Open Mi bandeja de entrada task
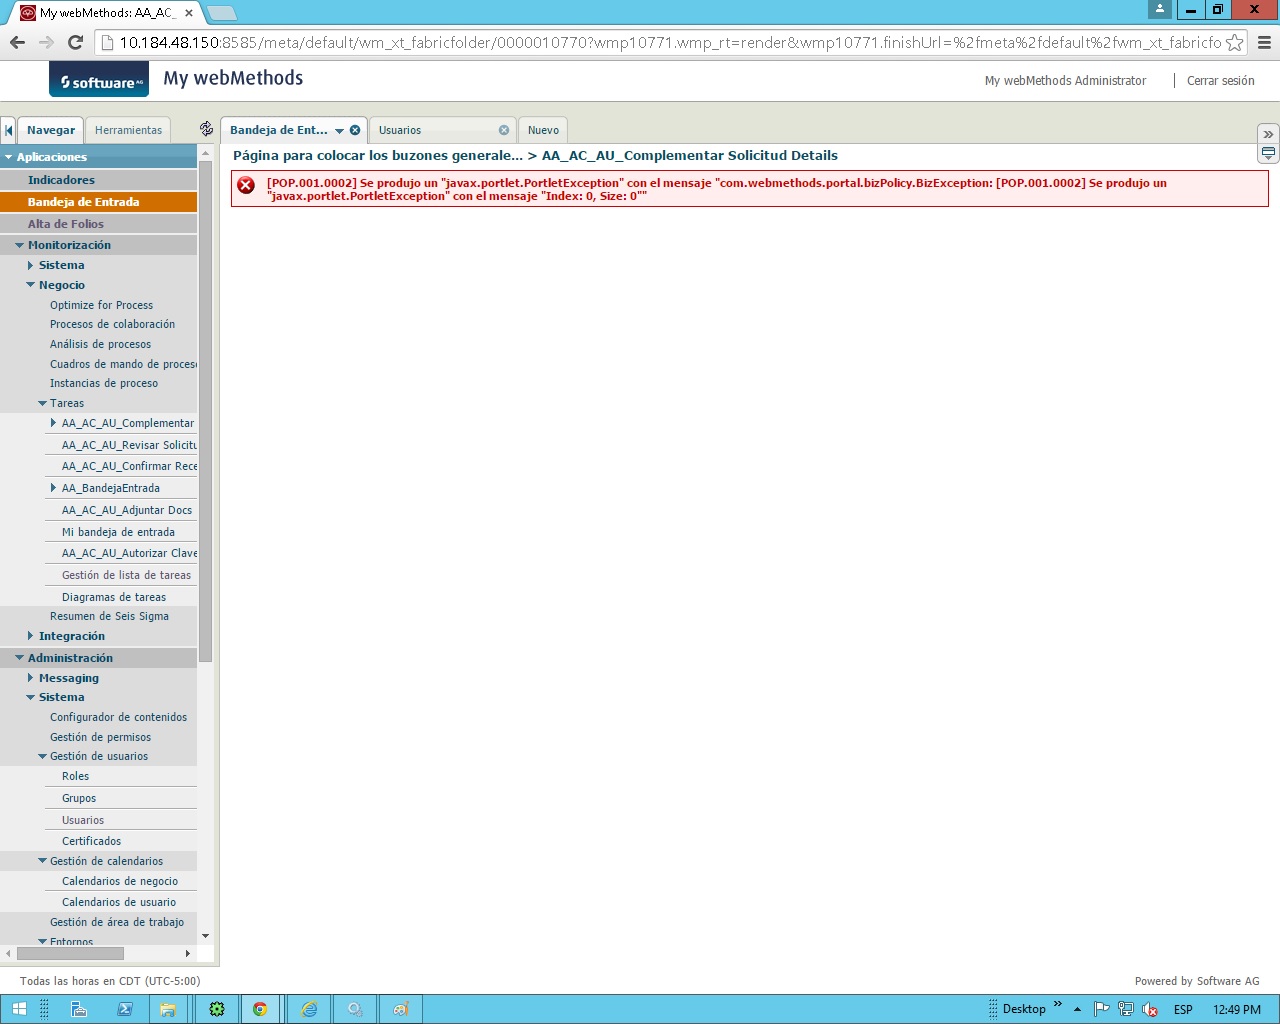 tap(118, 532)
